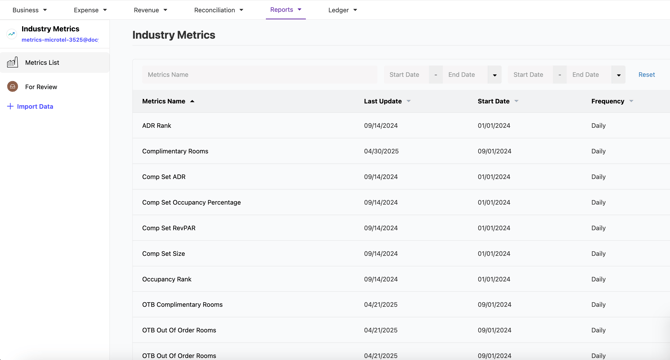Open the Reconciliation menu
Viewport: 670px width, 360px height.
click(219, 10)
